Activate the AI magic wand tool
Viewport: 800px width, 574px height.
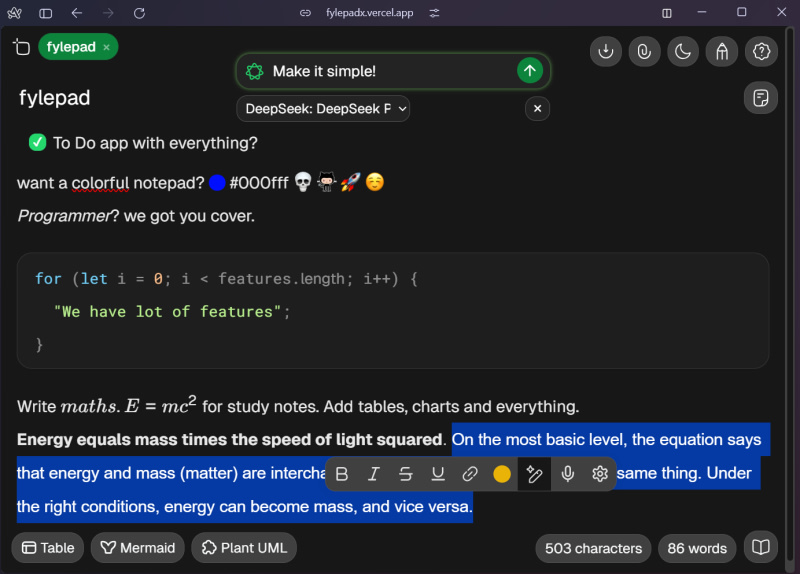pyautogui.click(x=534, y=474)
